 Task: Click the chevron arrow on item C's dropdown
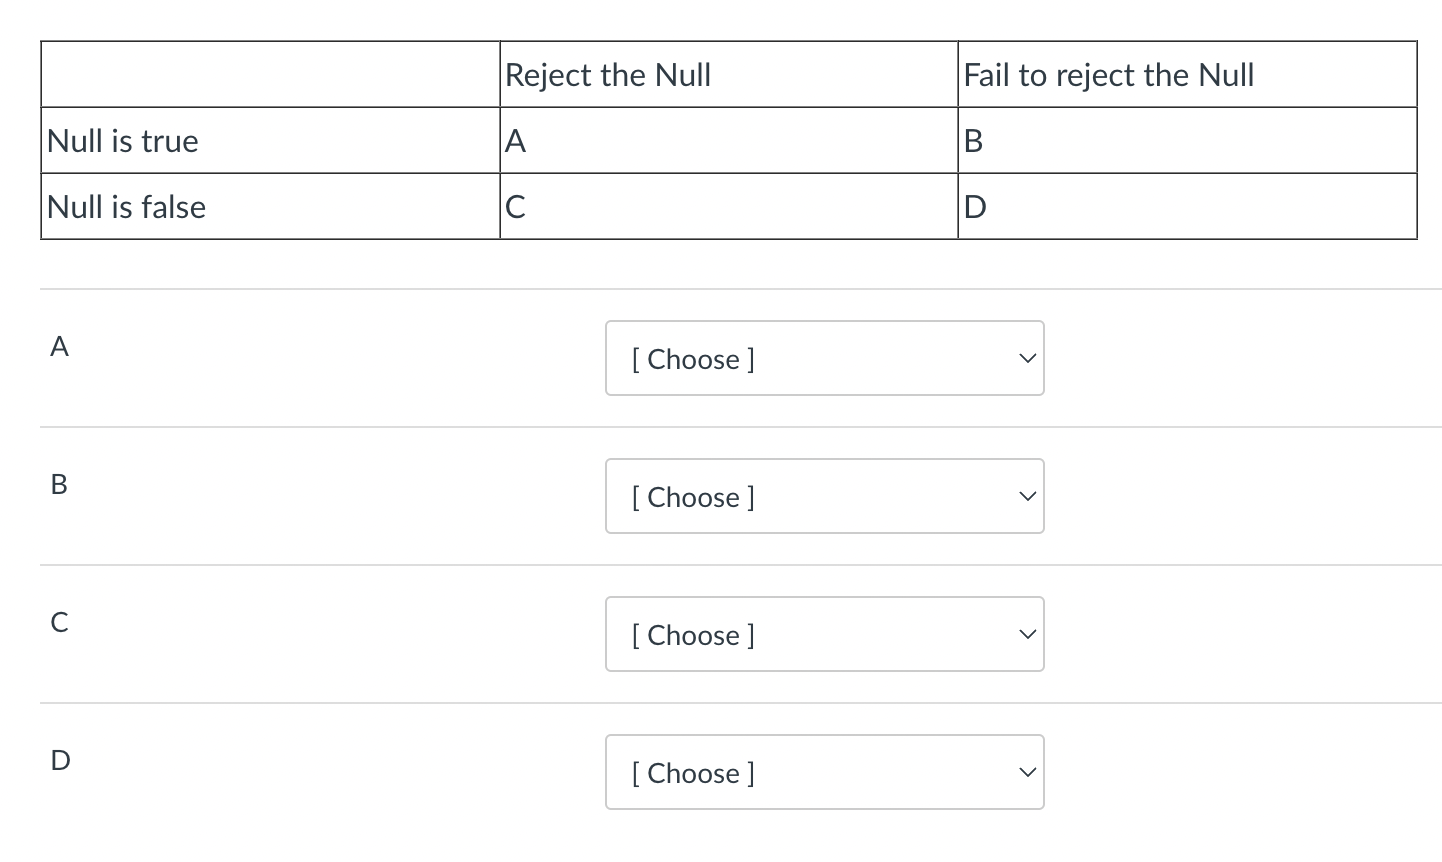[1025, 634]
